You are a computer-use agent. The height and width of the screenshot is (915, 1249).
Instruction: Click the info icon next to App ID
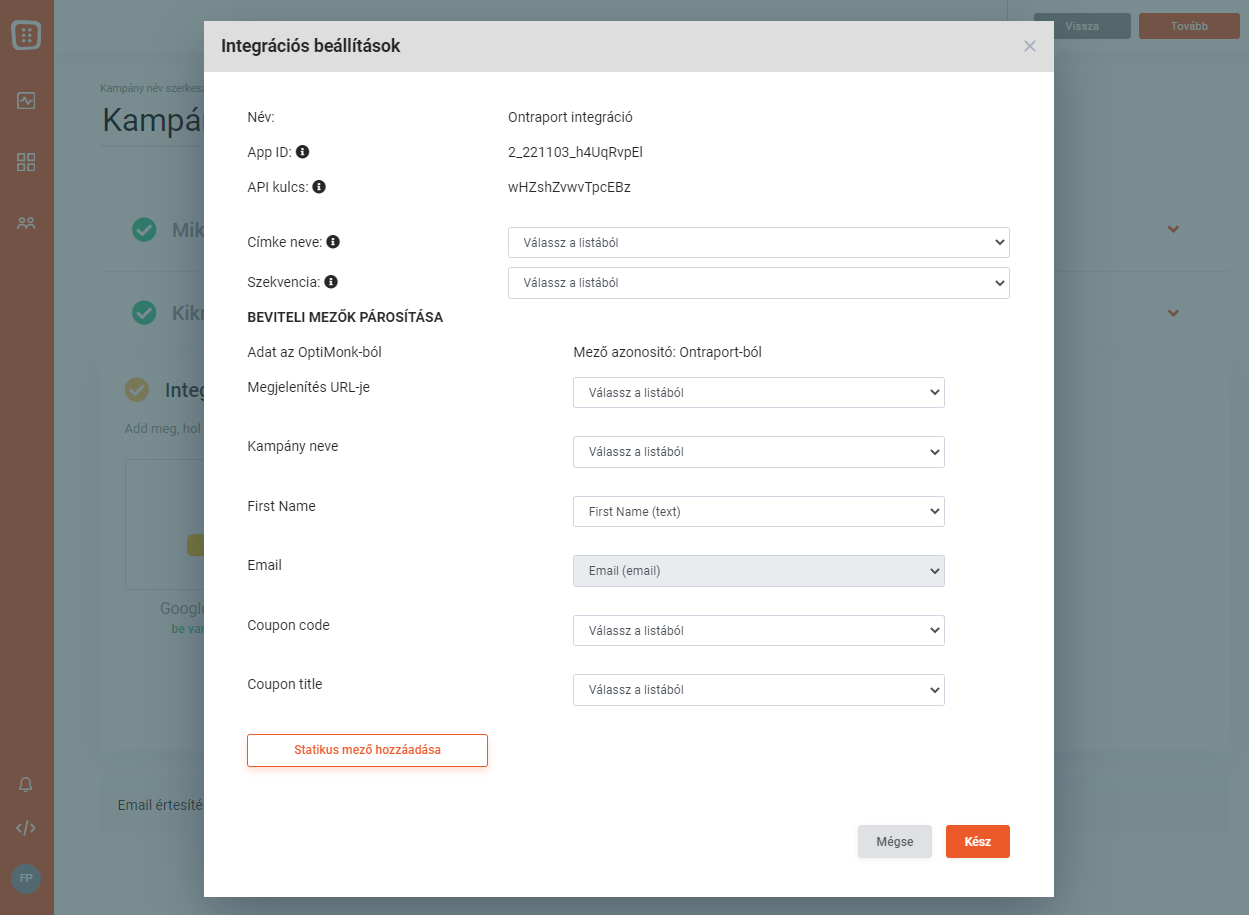(302, 152)
